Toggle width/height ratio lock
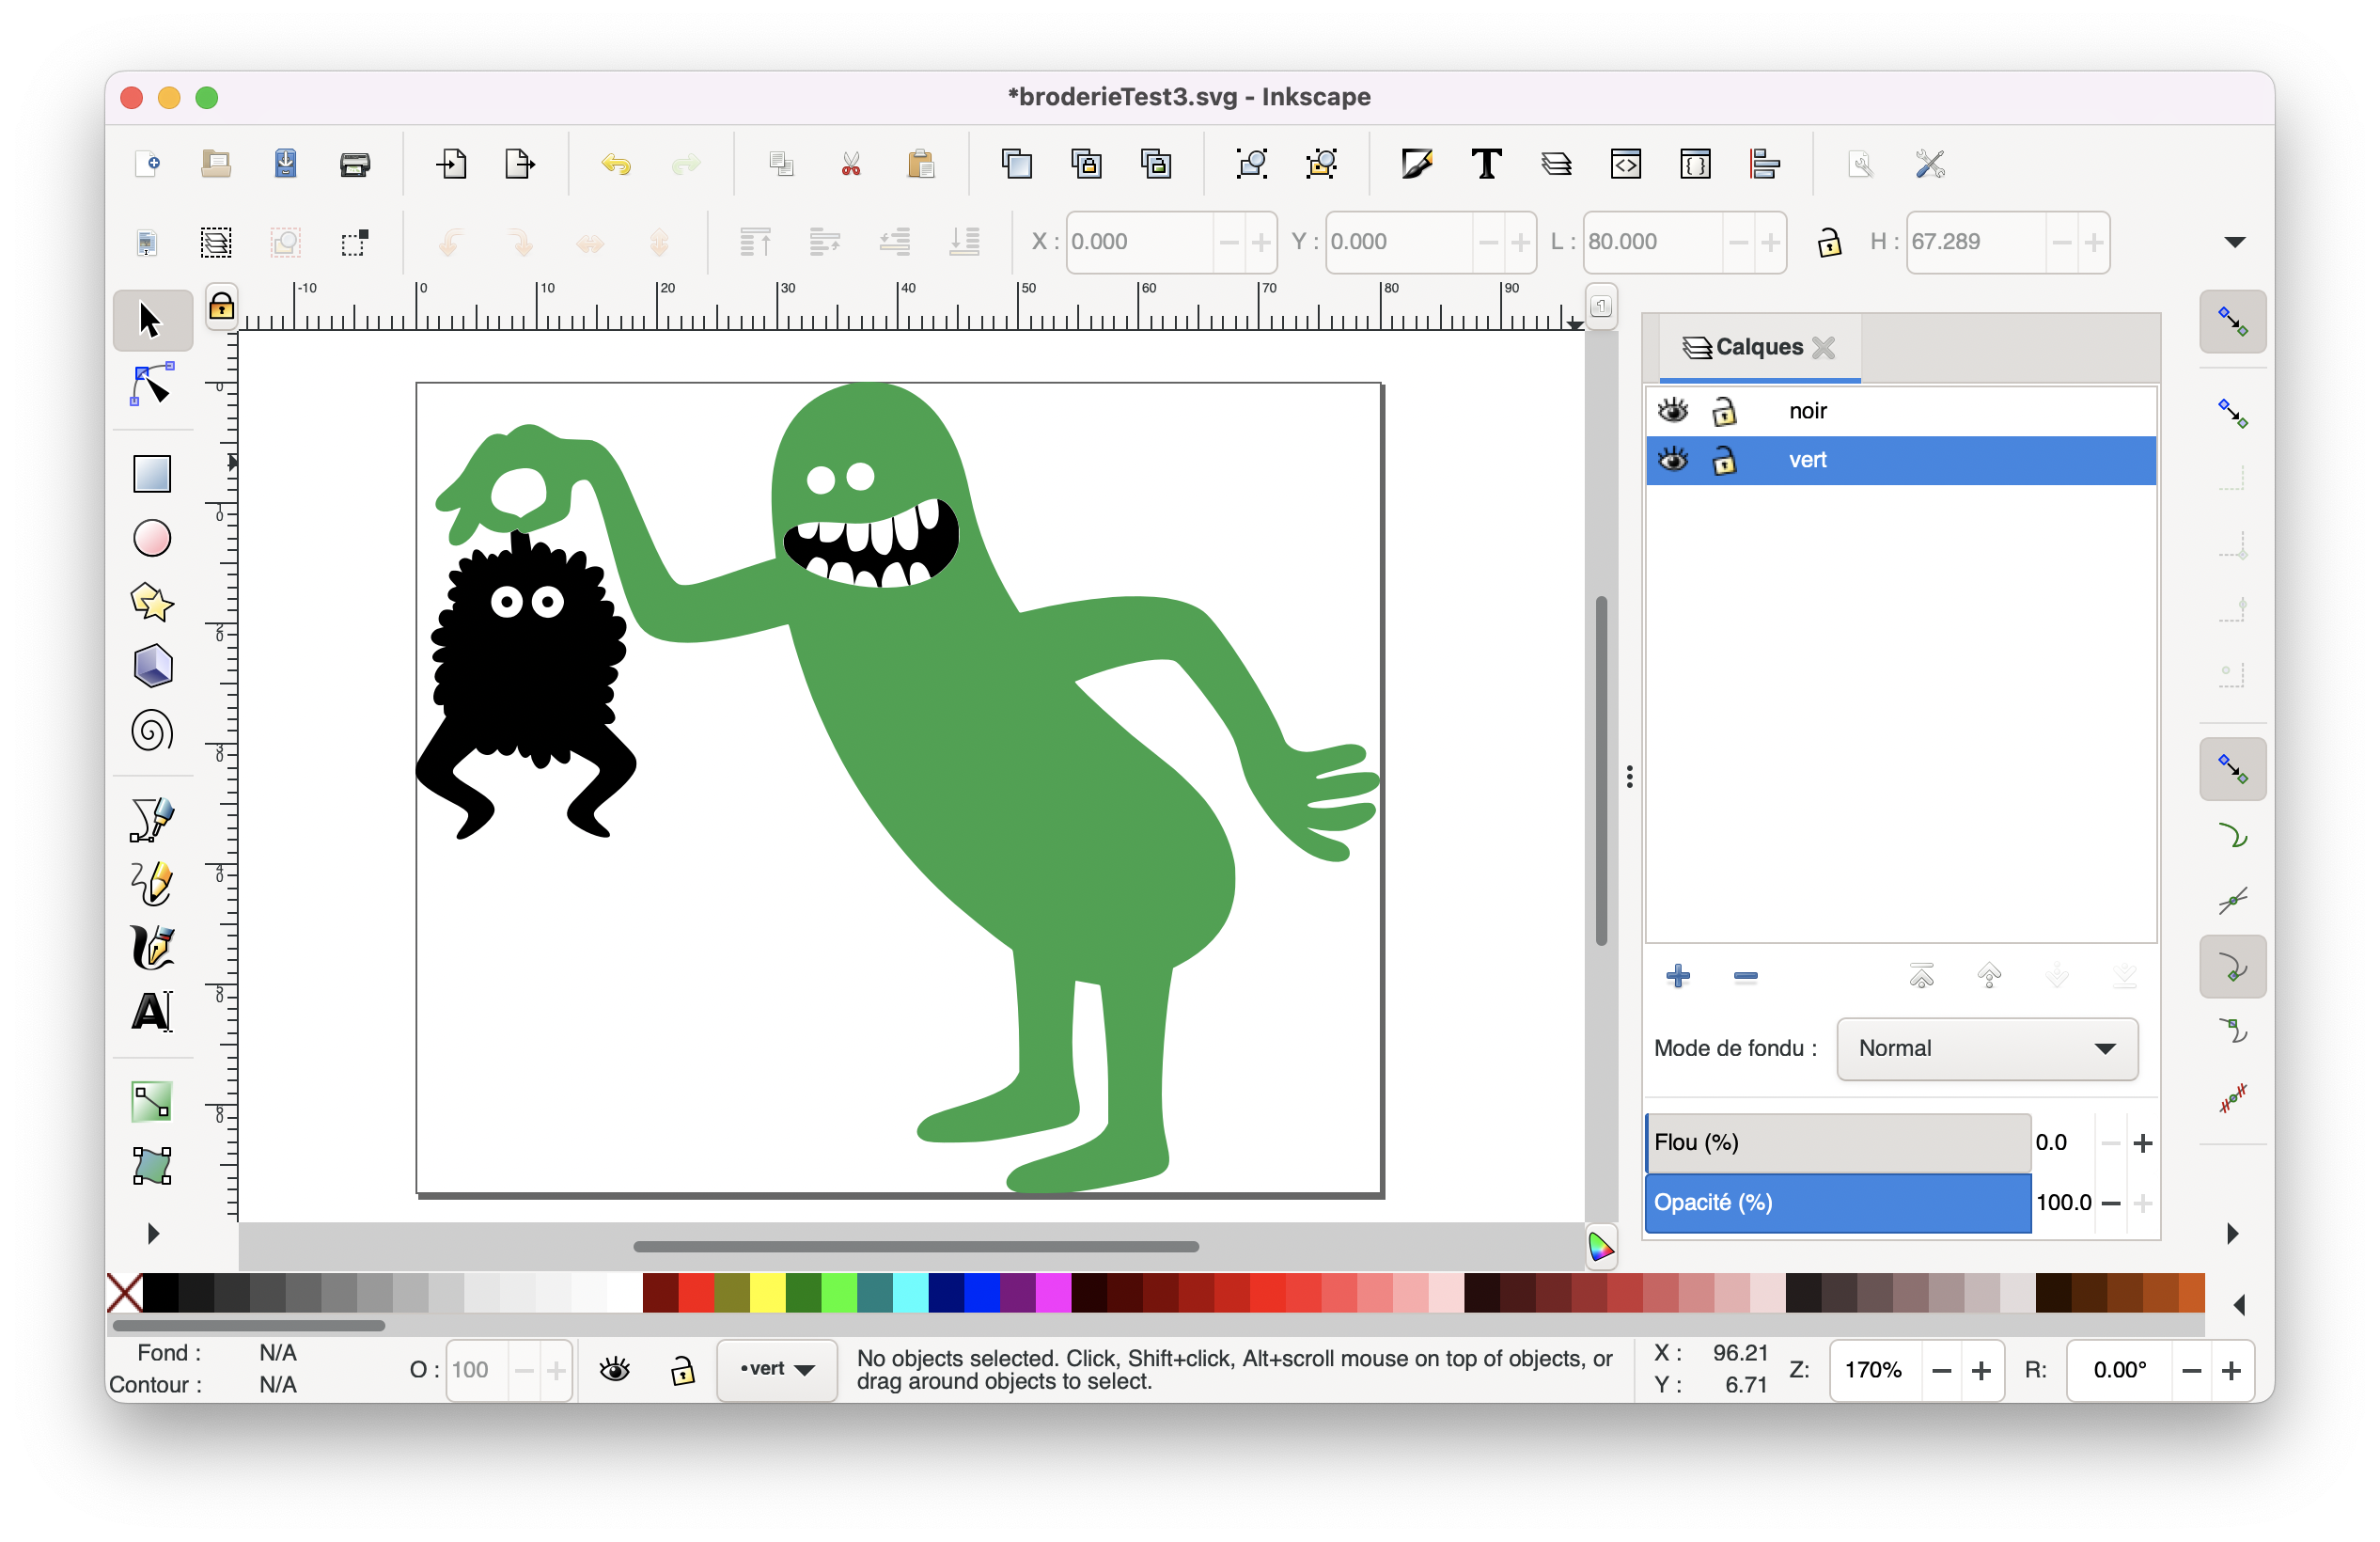The width and height of the screenshot is (2380, 1542). (1829, 242)
